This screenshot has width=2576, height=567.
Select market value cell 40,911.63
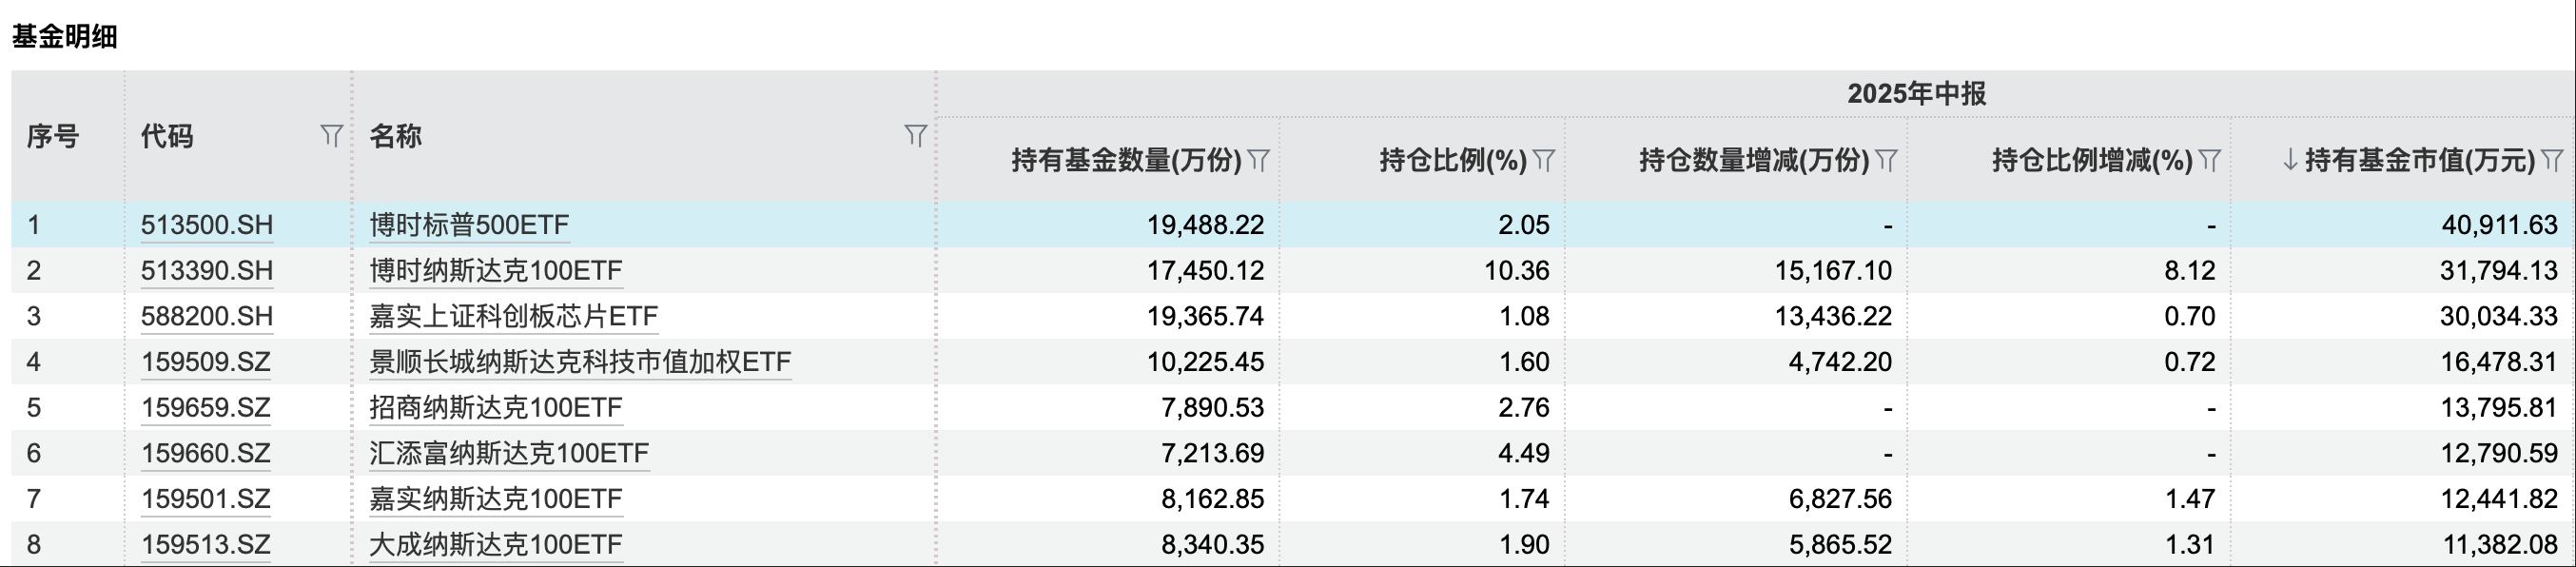point(2499,225)
